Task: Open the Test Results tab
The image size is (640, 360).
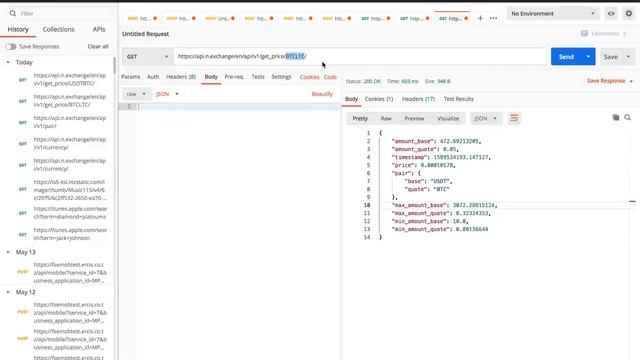Action: (x=459, y=99)
